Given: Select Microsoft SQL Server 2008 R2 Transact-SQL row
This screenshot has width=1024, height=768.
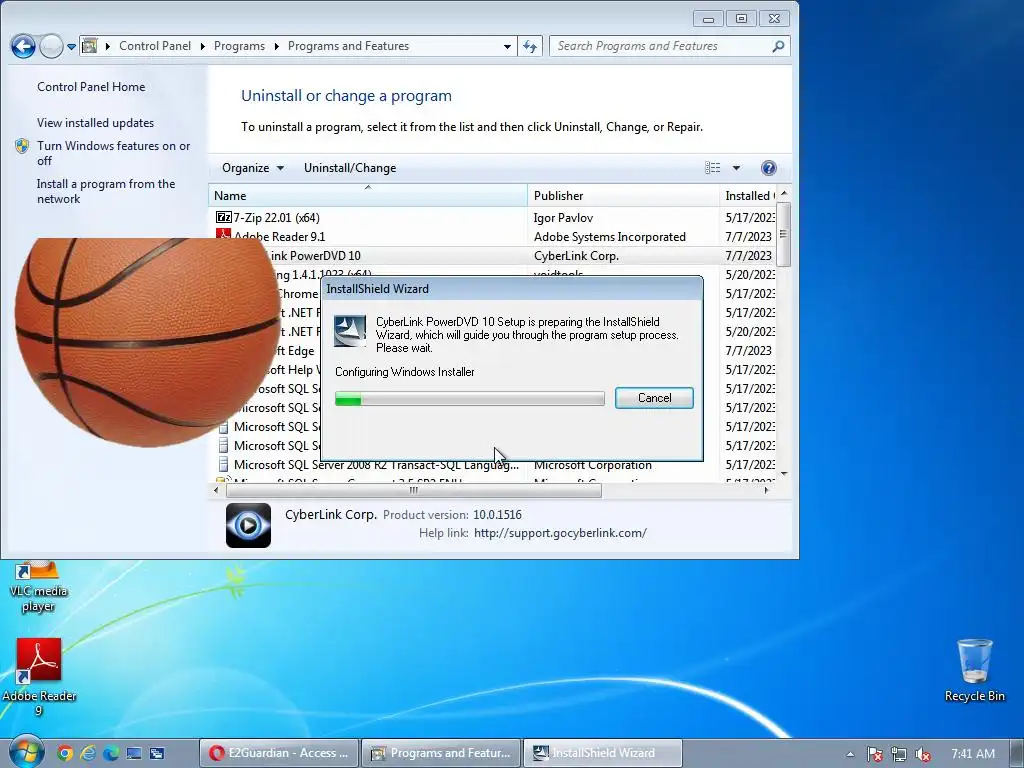Looking at the screenshot, I should pos(493,464).
